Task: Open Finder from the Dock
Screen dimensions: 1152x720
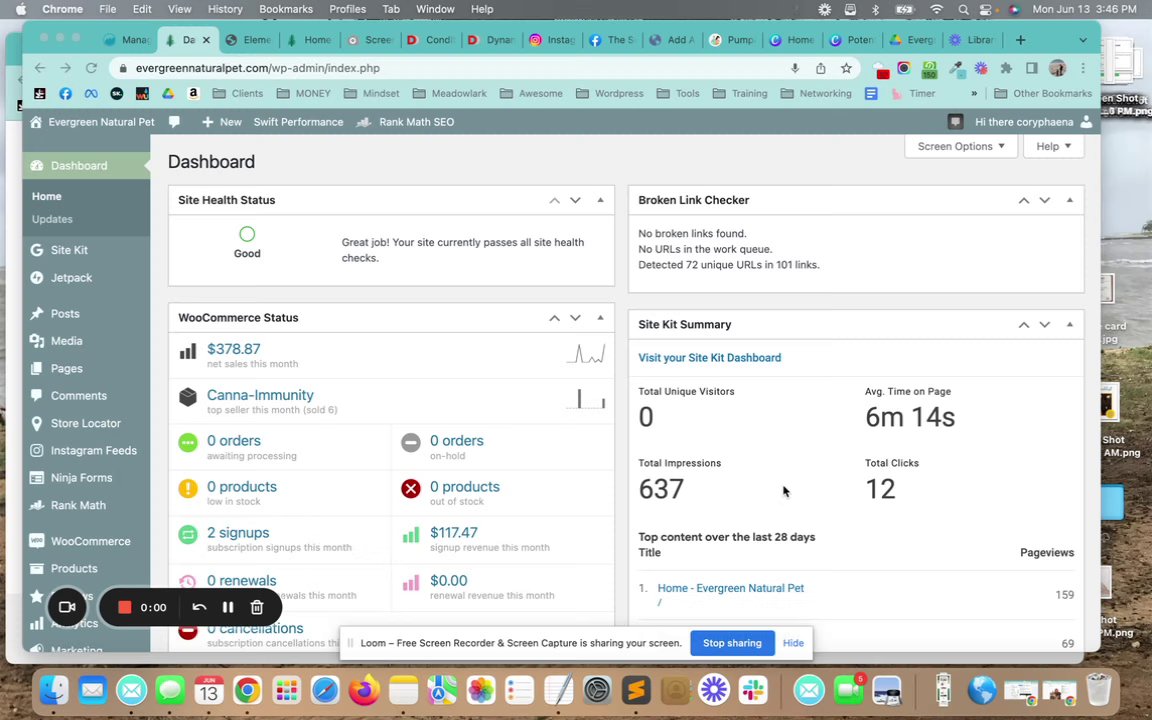Action: point(54,690)
